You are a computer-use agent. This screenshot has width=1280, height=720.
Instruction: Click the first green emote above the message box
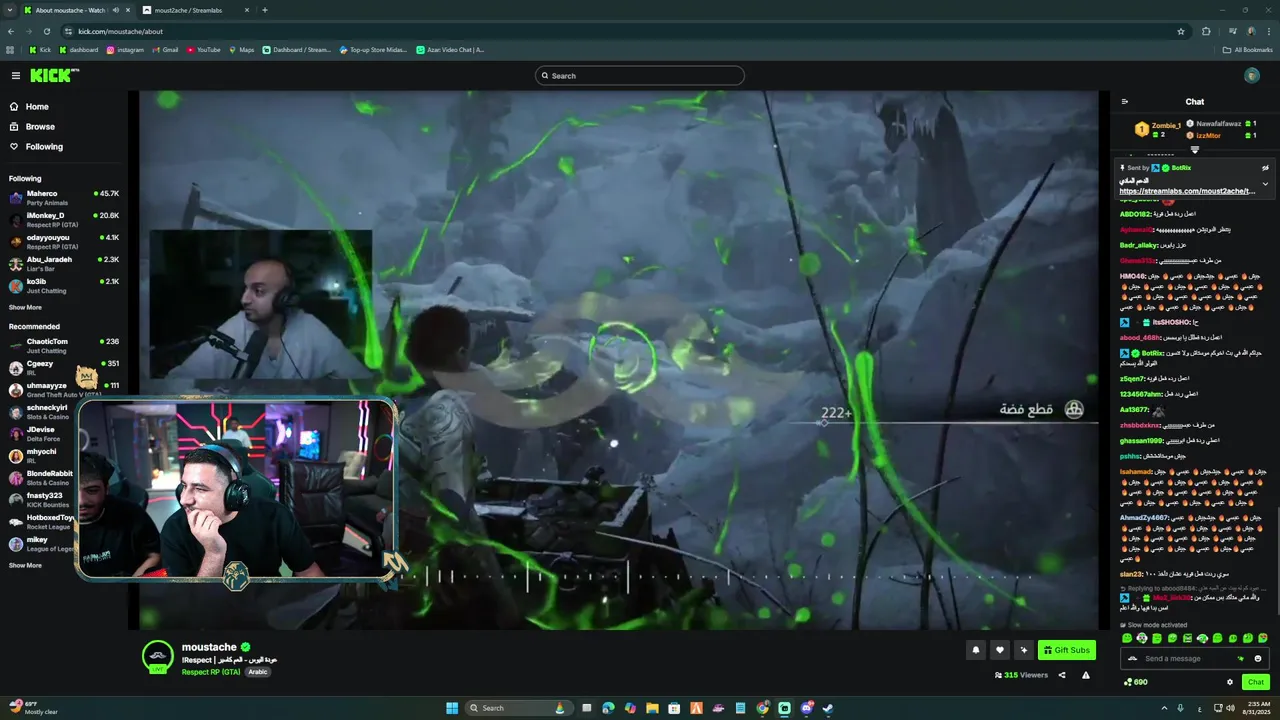tap(1127, 638)
